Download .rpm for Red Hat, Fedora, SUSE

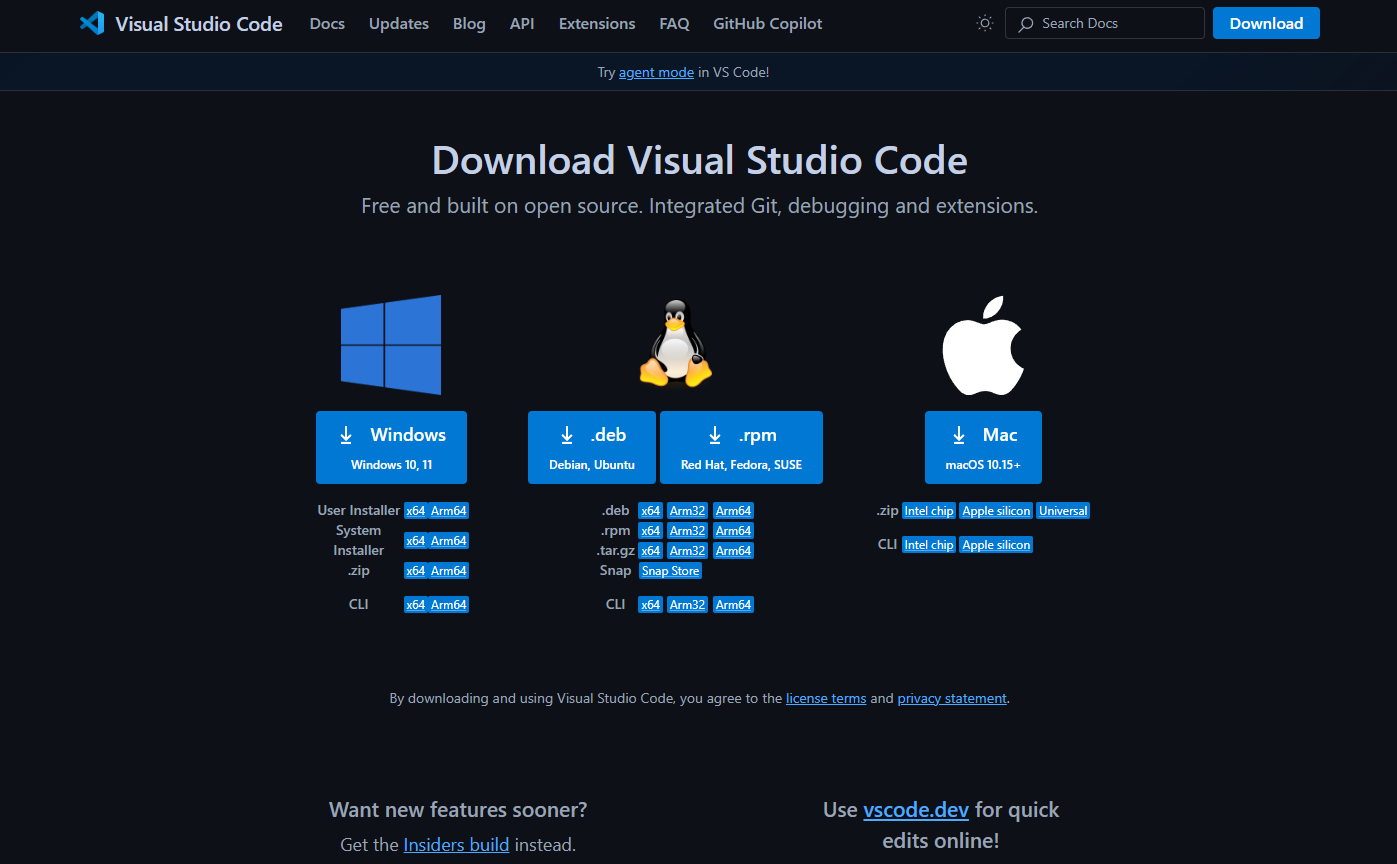coord(741,447)
